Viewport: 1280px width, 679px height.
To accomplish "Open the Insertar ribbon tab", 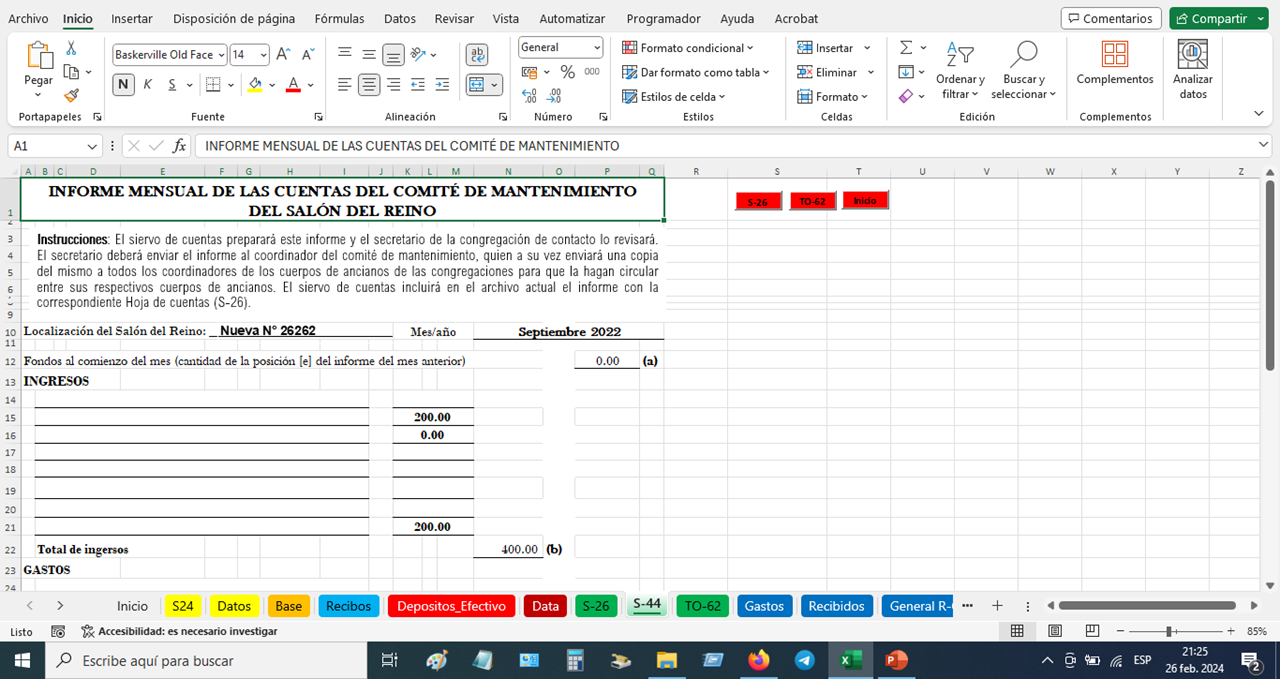I will click(x=132, y=18).
